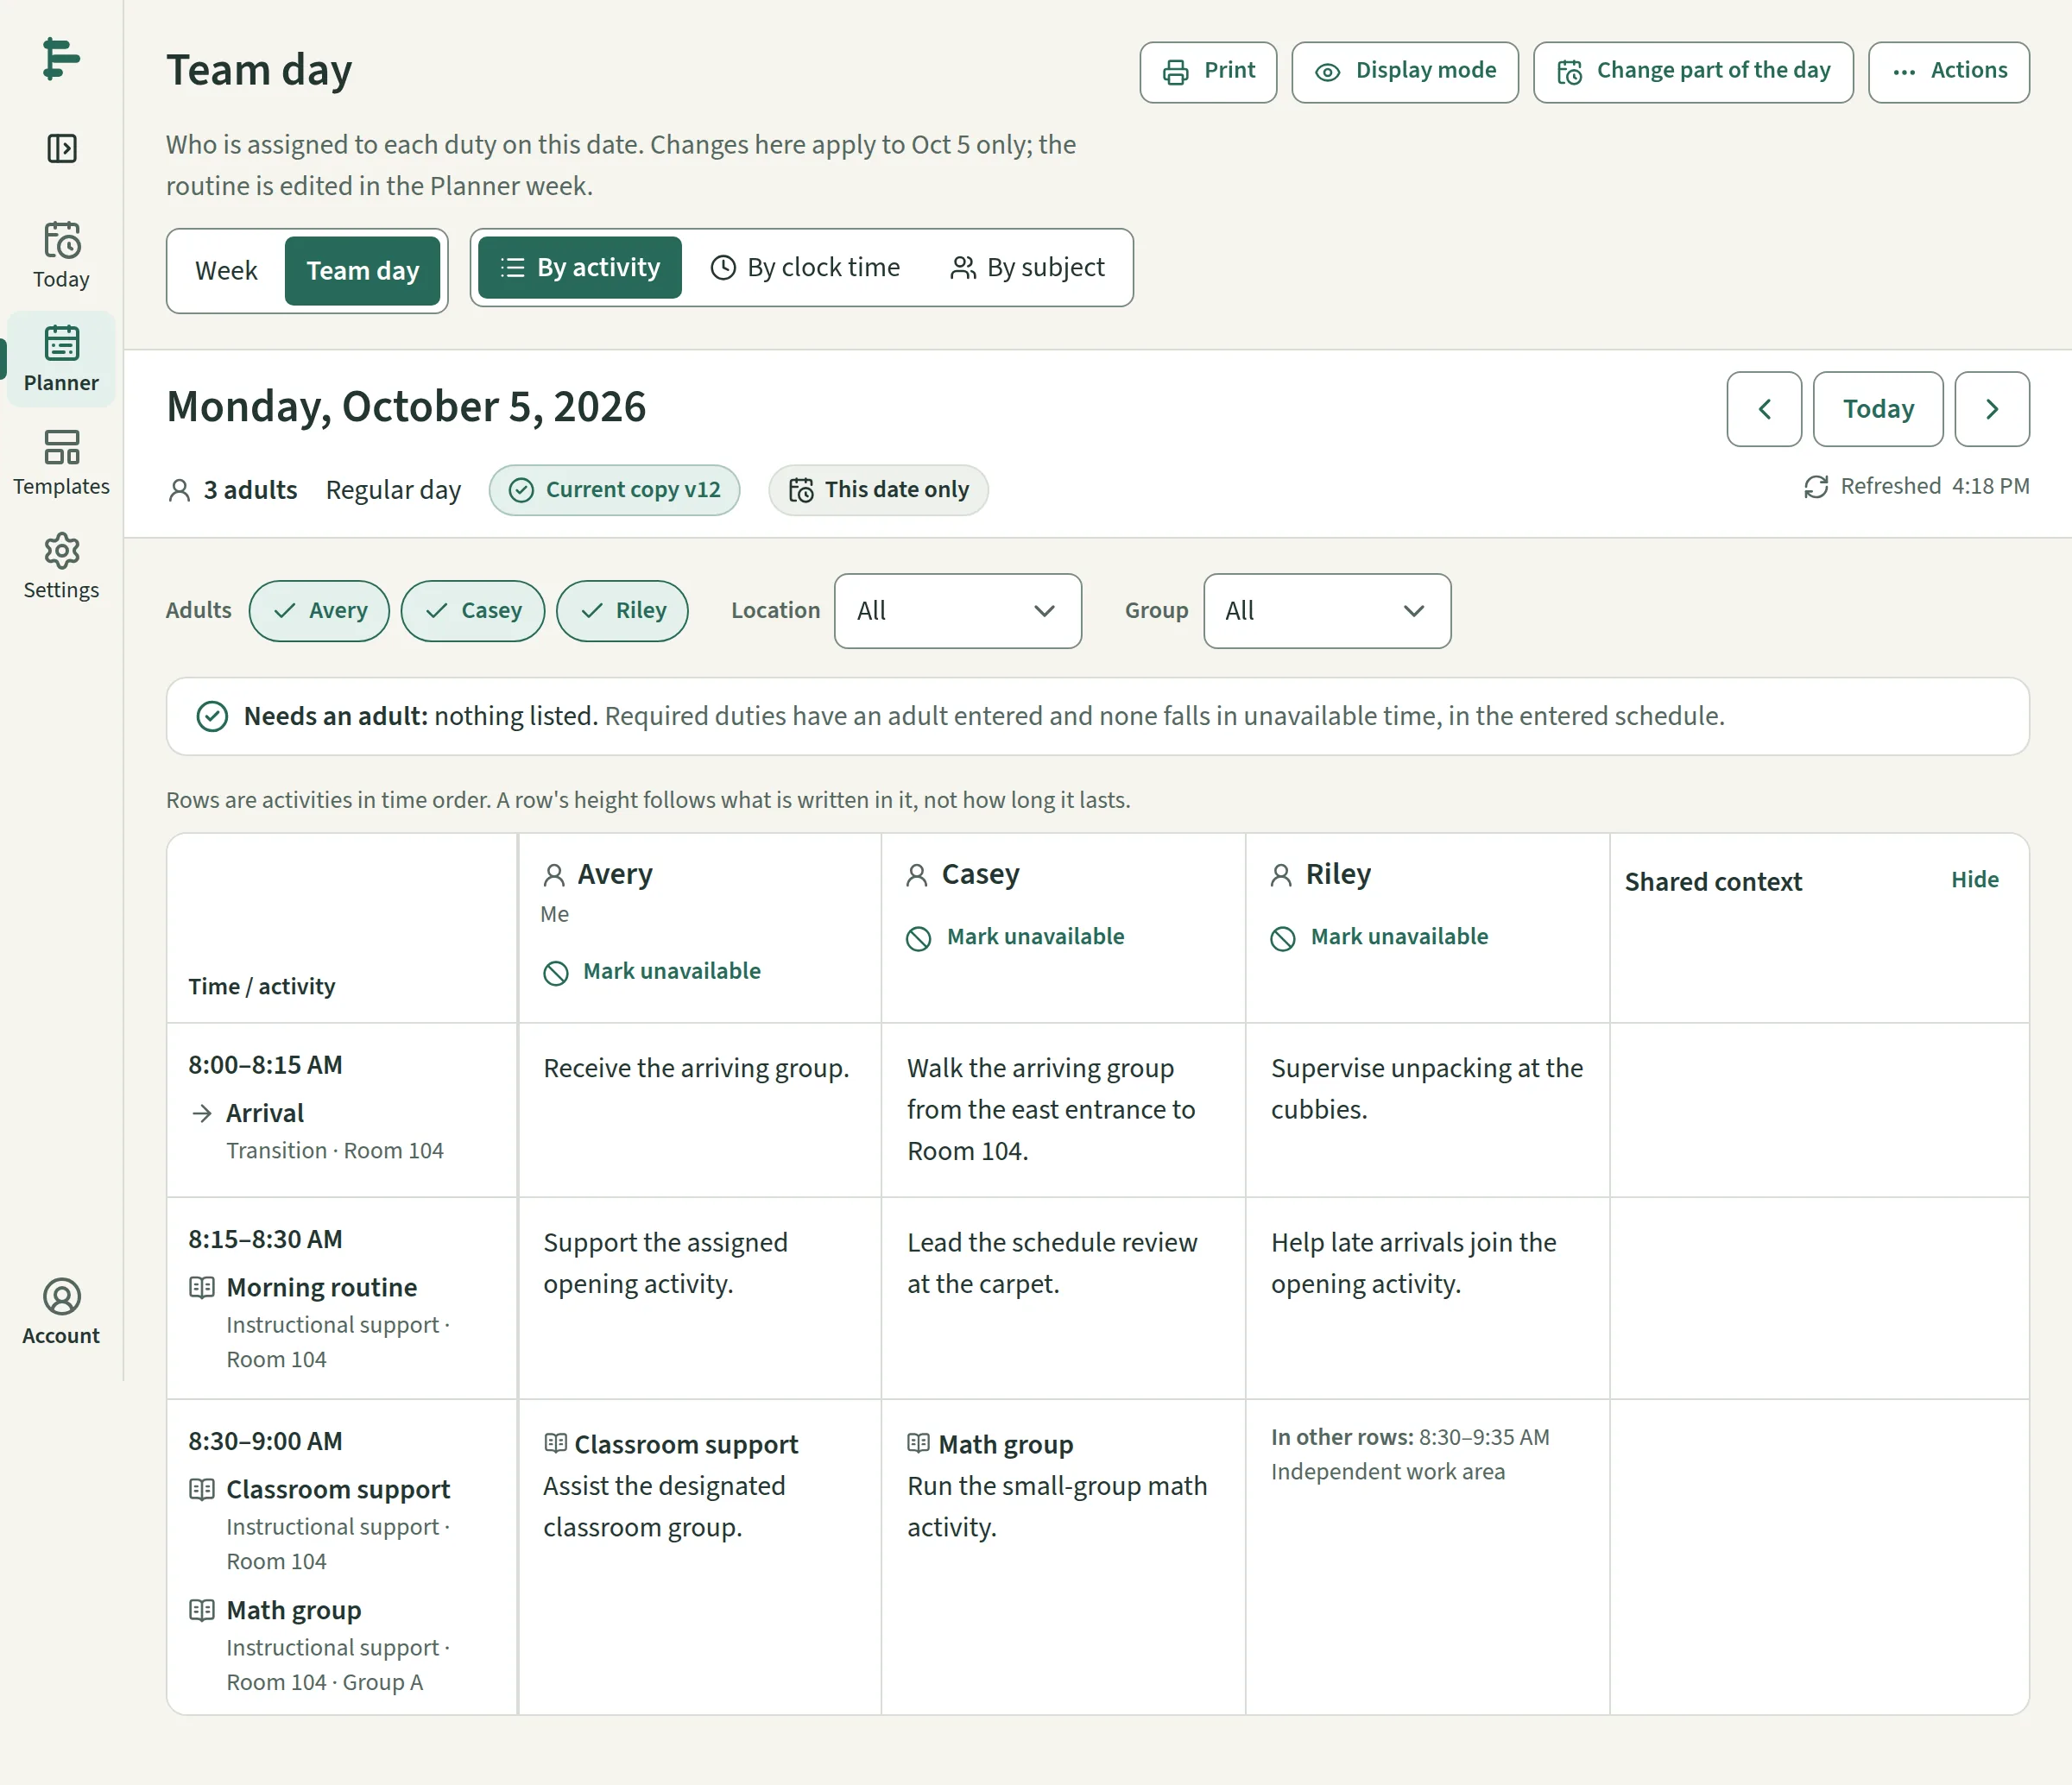The height and width of the screenshot is (1785, 2072).
Task: Mark Casey unavailable
Action: 1016,937
